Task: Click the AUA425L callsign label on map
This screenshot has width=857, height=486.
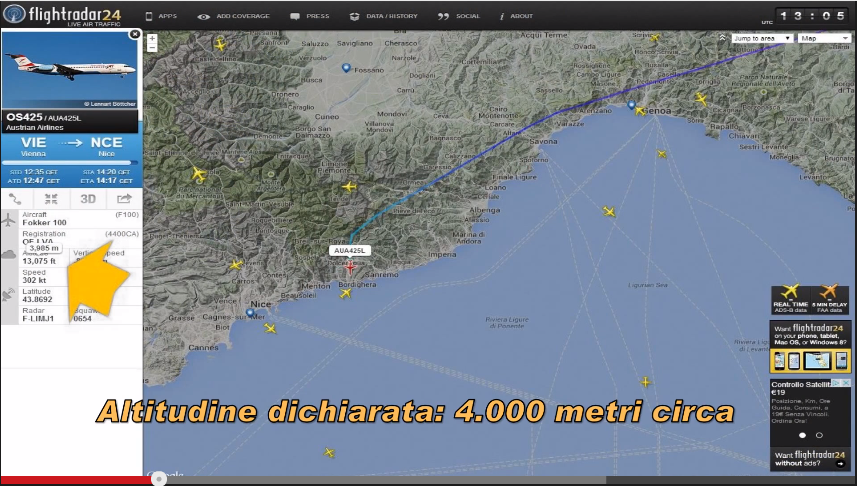Action: pyautogui.click(x=350, y=250)
